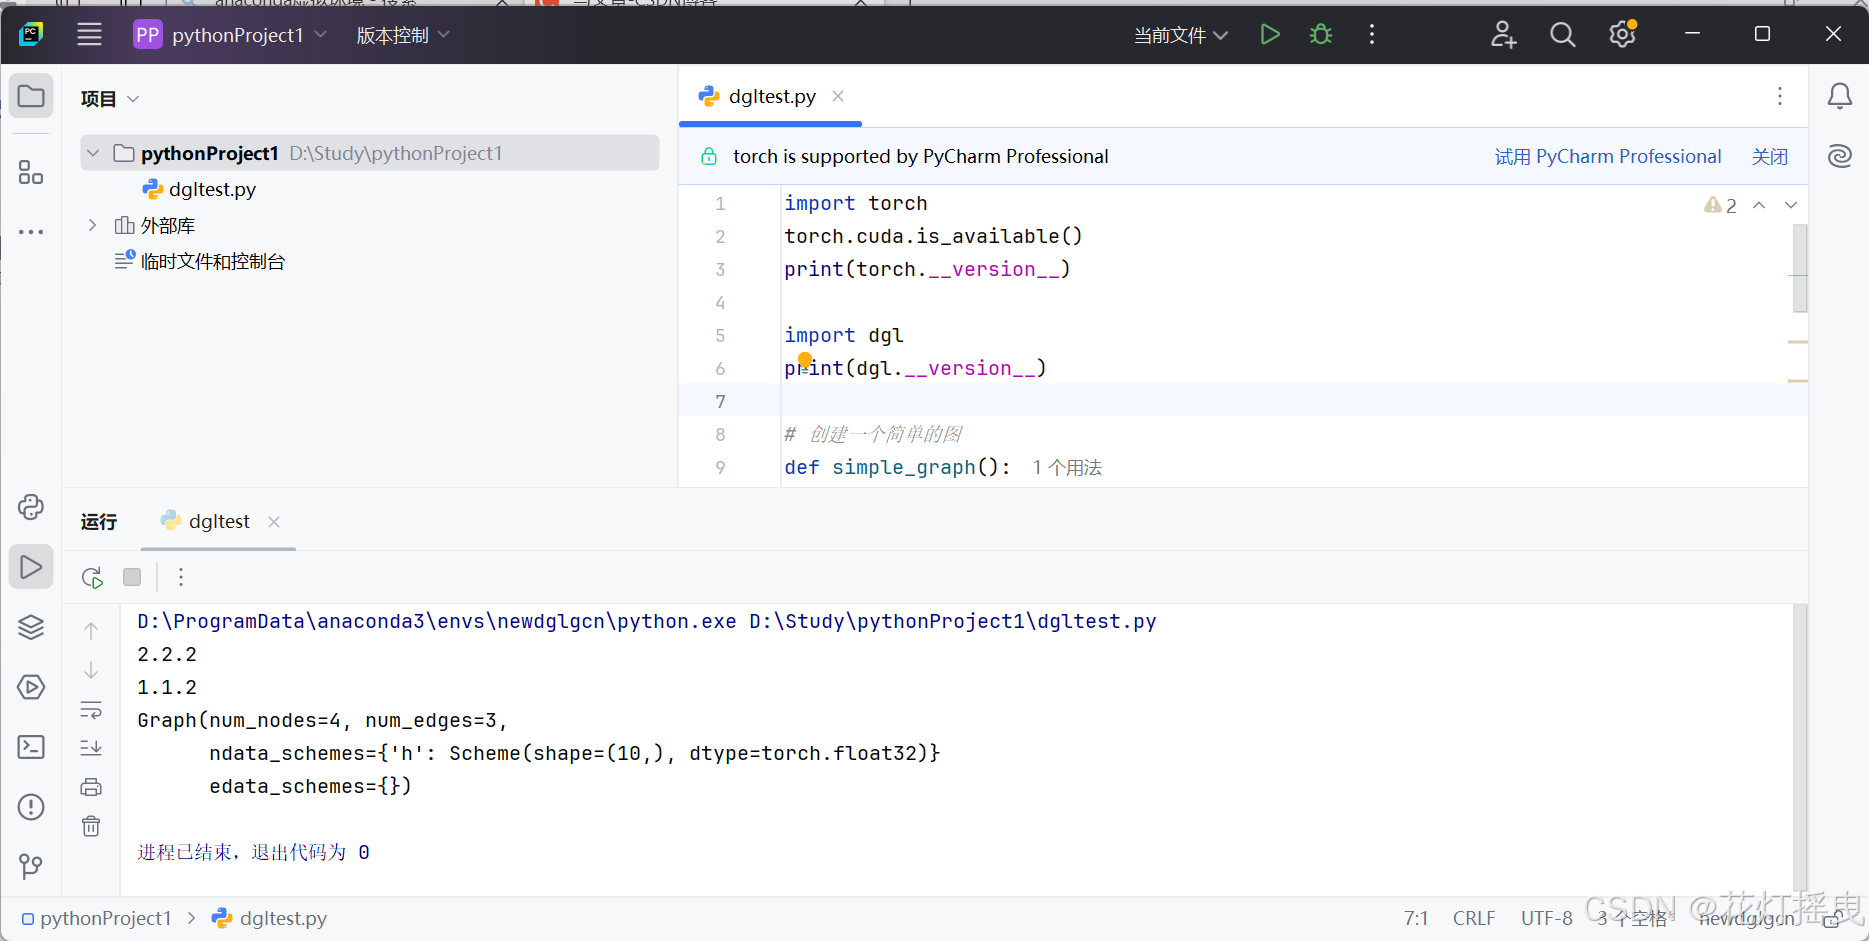The width and height of the screenshot is (1869, 941).
Task: Open the Python Packages layers icon
Action: (31, 627)
